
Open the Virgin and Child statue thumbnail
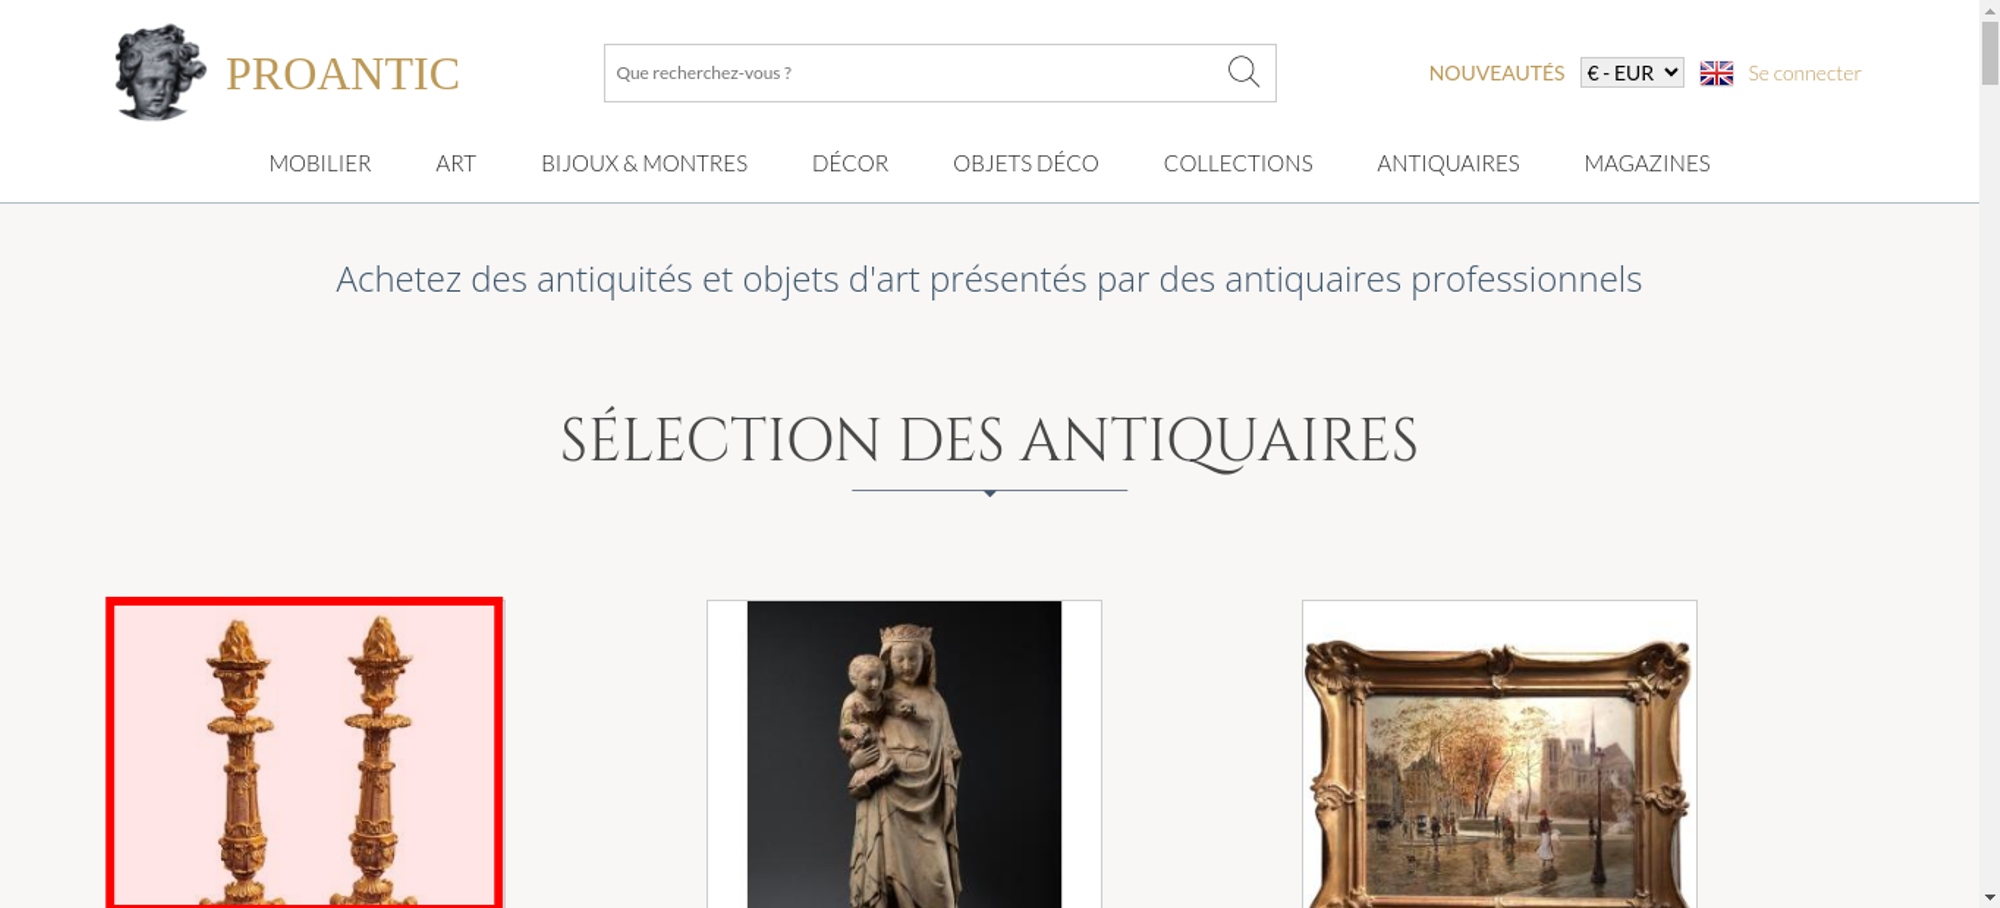(x=904, y=754)
